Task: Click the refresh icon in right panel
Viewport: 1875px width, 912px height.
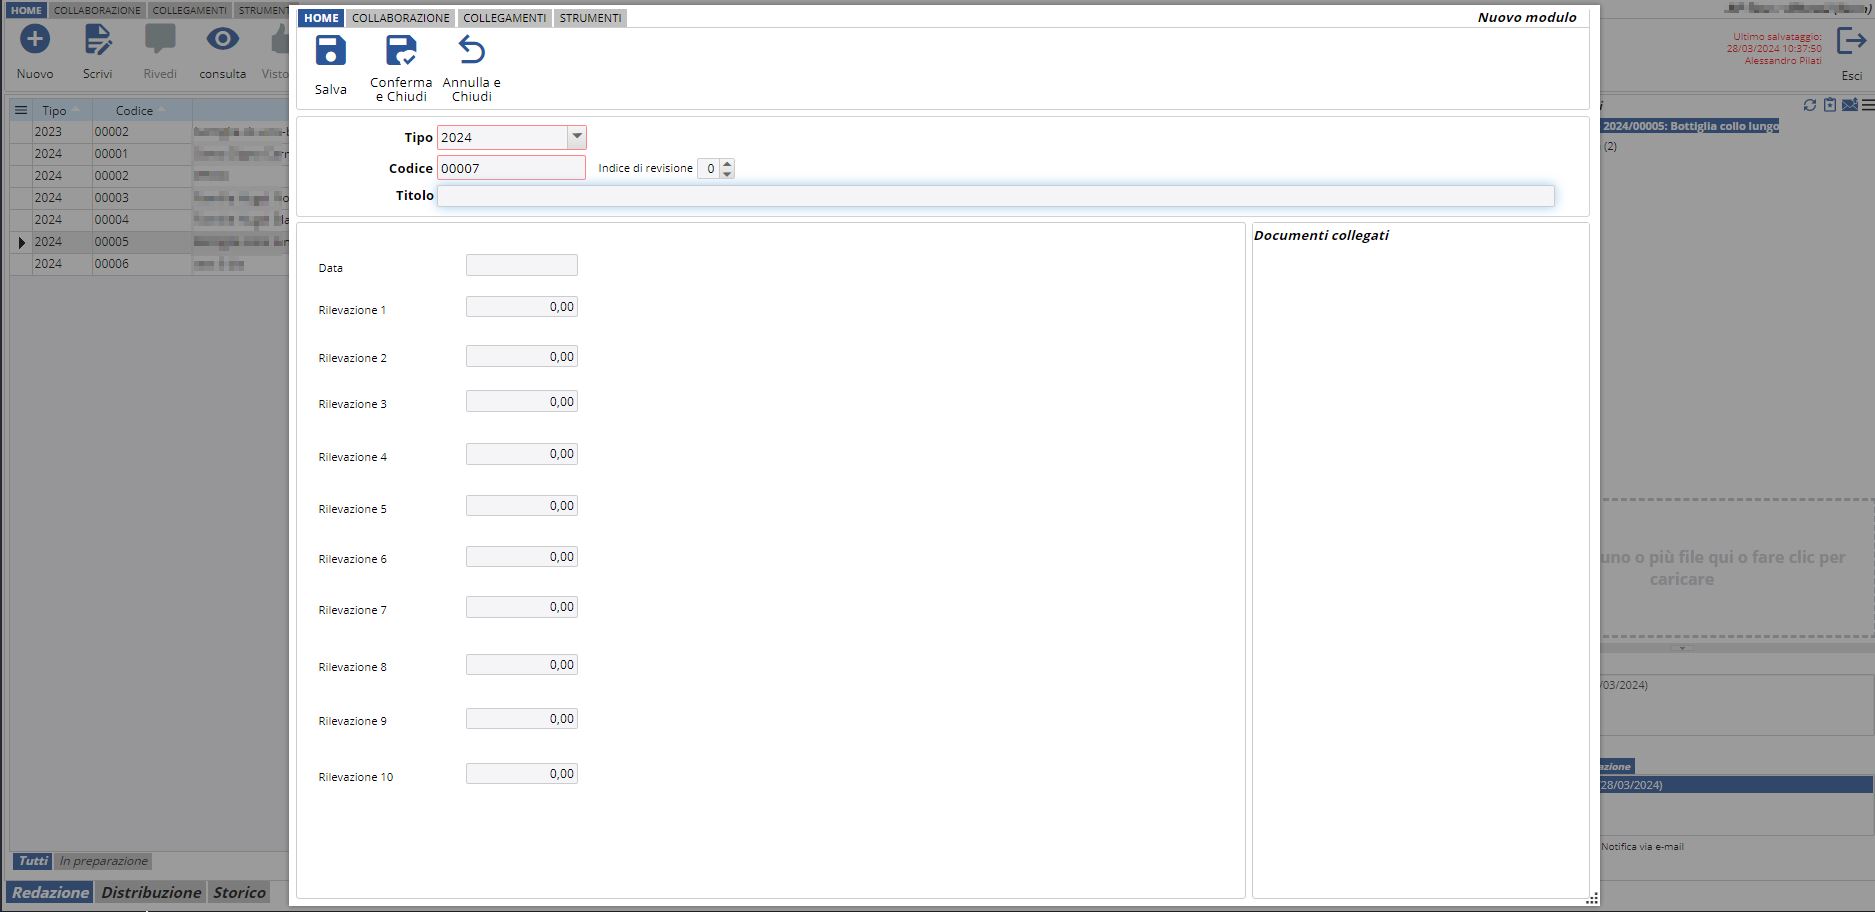Action: click(1809, 105)
